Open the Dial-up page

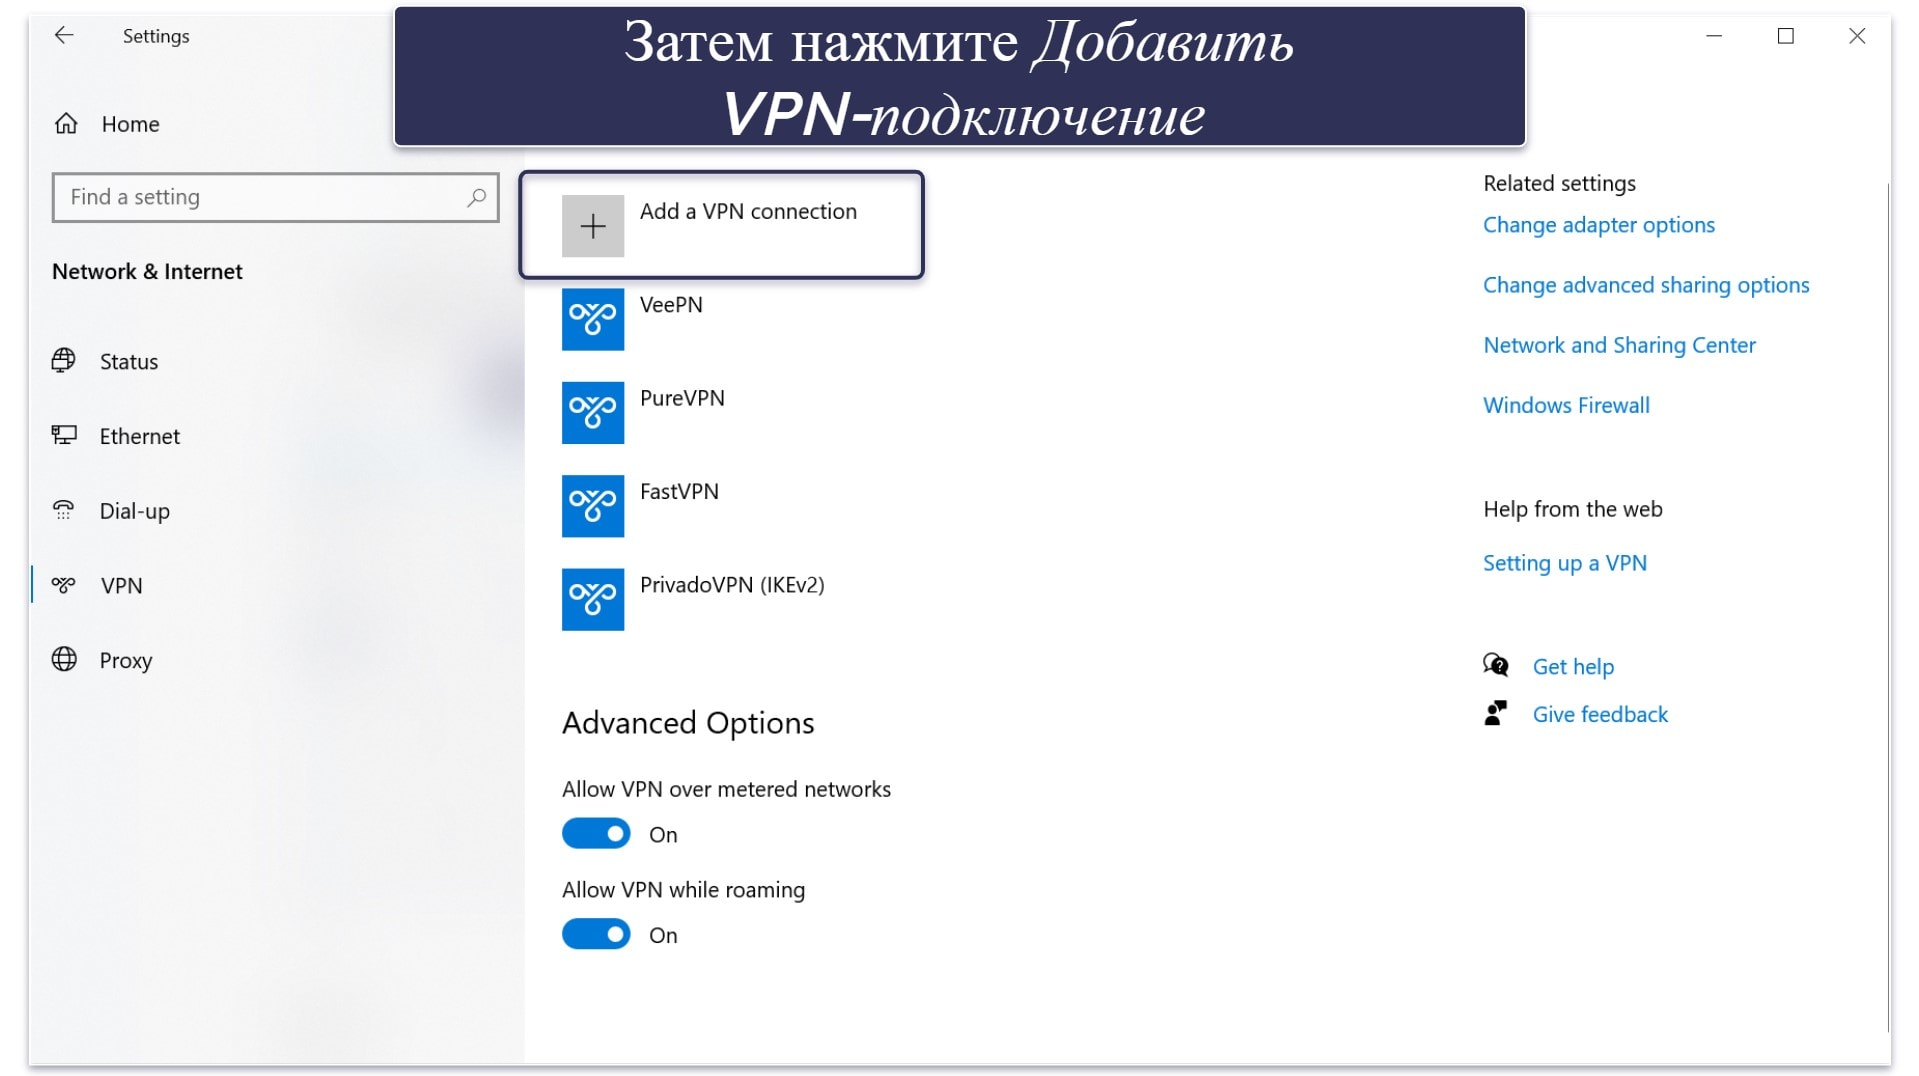point(135,511)
